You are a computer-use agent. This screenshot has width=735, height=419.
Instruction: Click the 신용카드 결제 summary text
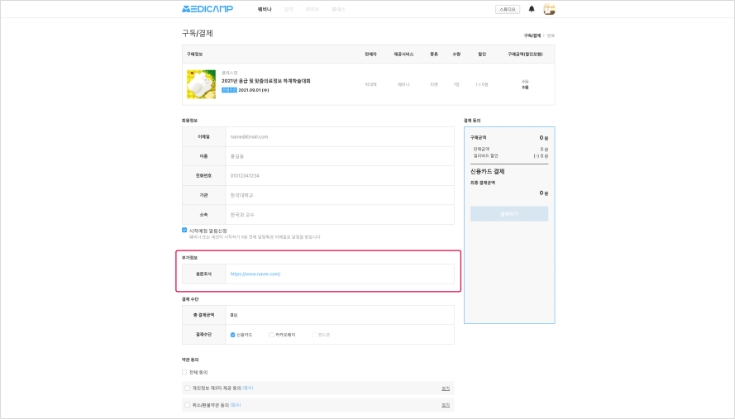[x=487, y=172]
